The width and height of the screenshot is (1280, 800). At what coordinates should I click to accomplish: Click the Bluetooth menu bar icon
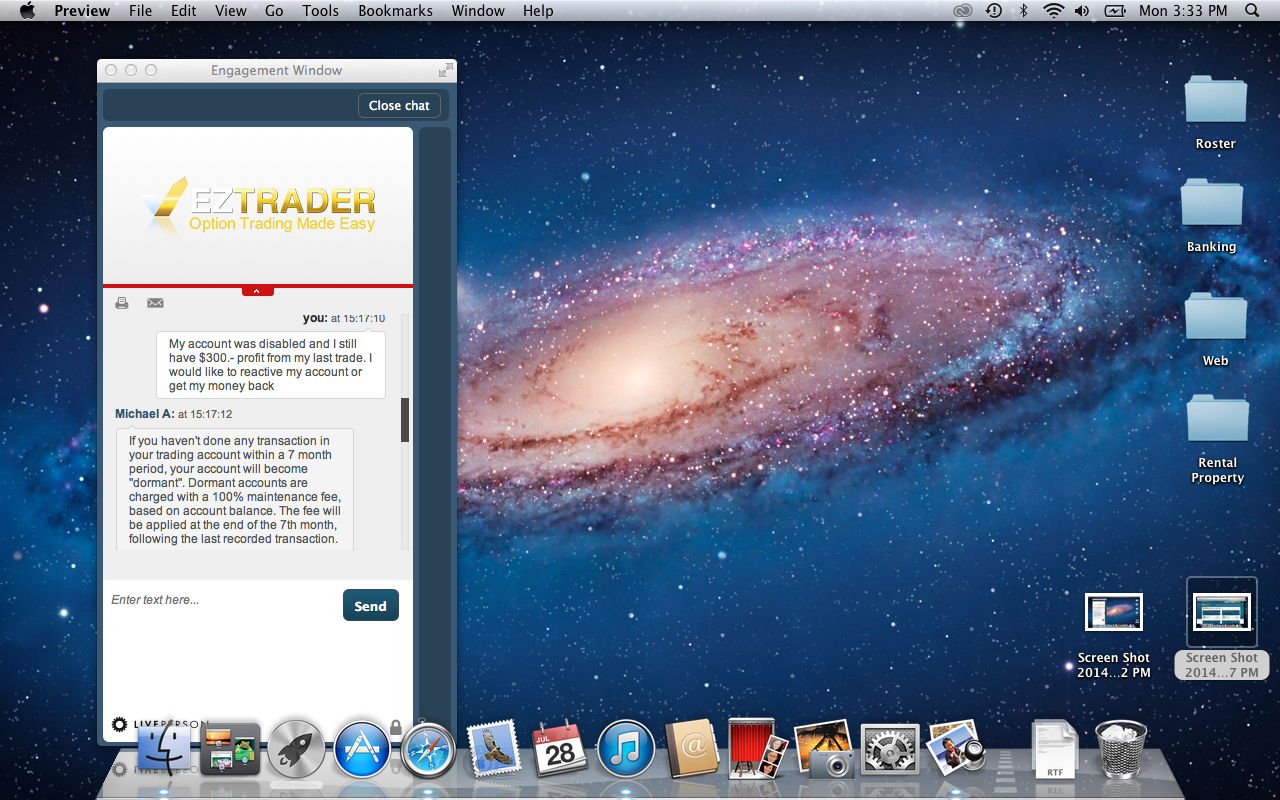click(1023, 11)
